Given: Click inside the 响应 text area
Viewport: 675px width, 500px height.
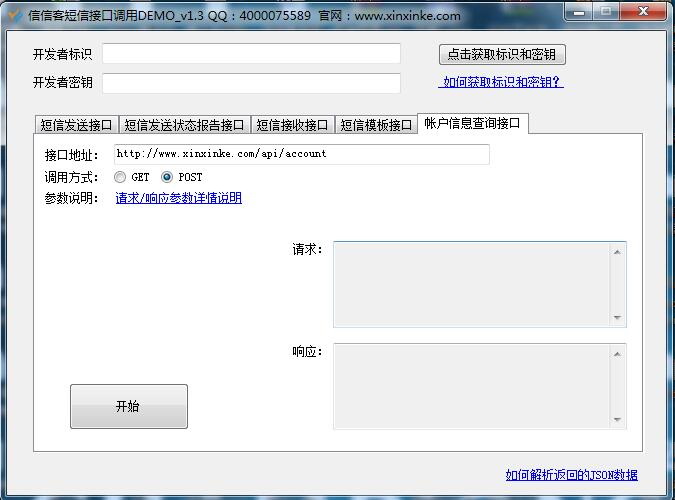Looking at the screenshot, I should pyautogui.click(x=471, y=386).
